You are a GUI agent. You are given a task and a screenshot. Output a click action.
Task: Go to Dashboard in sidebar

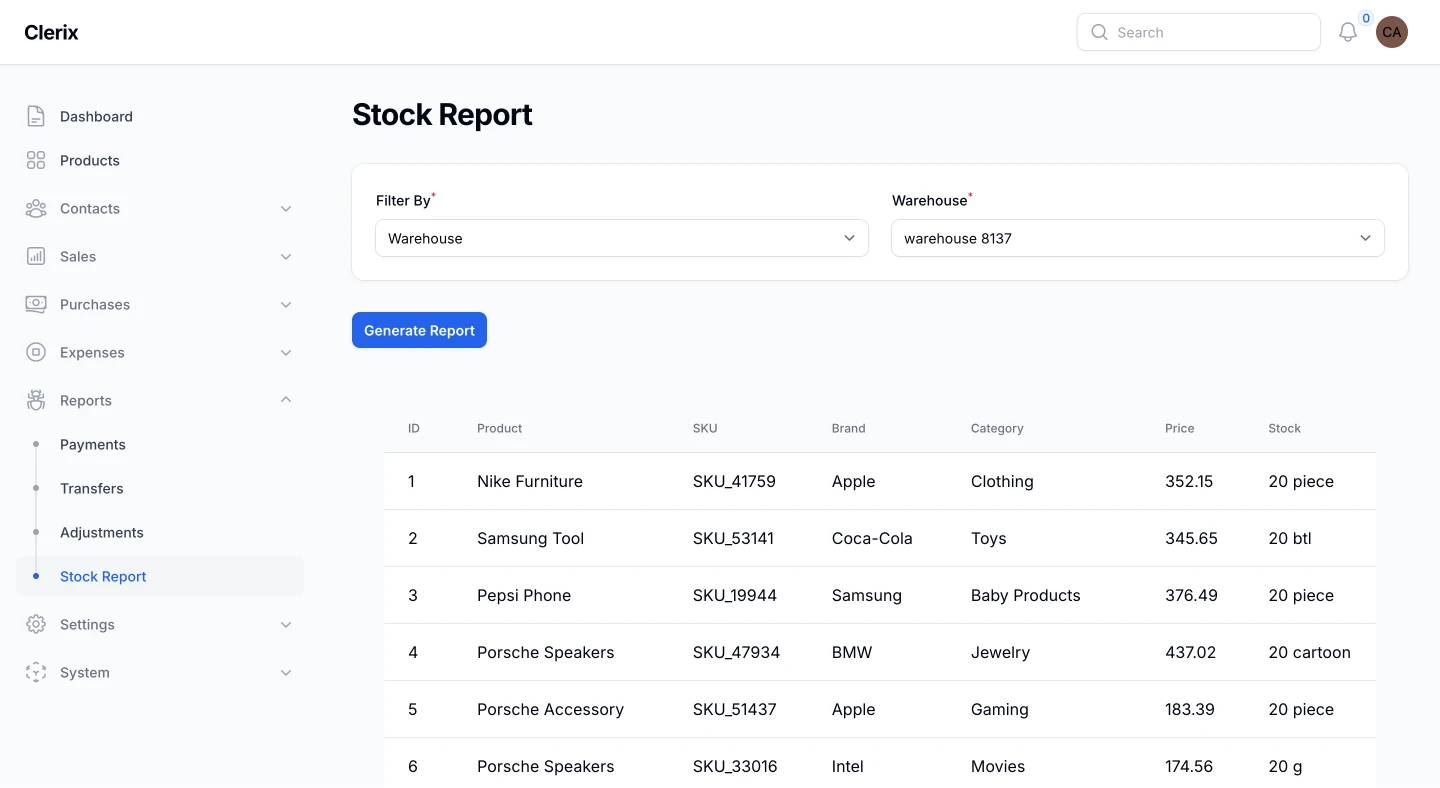tap(160, 116)
